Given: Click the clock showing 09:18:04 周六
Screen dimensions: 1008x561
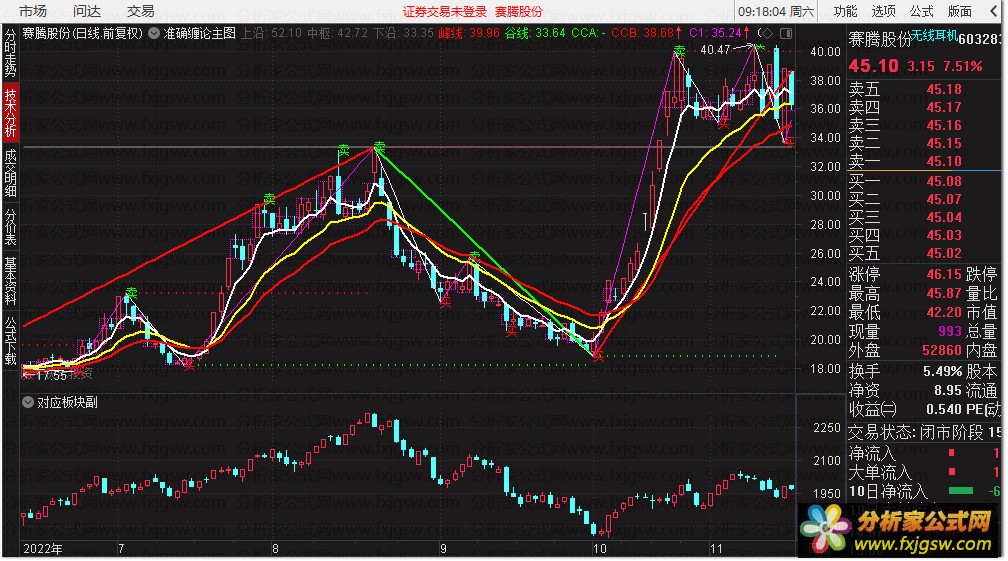Looking at the screenshot, I should (x=775, y=12).
